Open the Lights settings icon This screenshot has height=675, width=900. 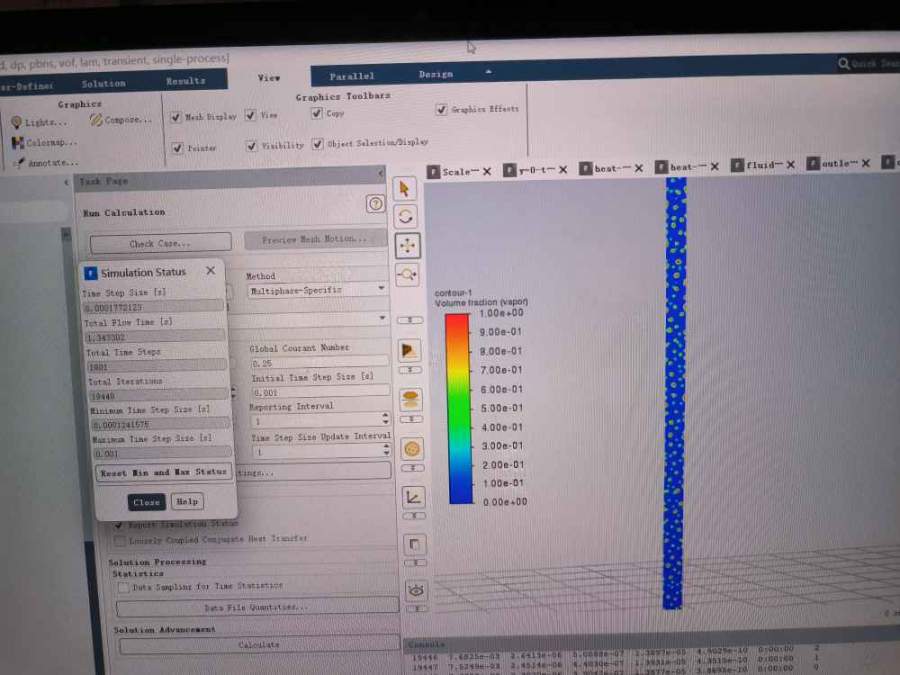coord(17,122)
